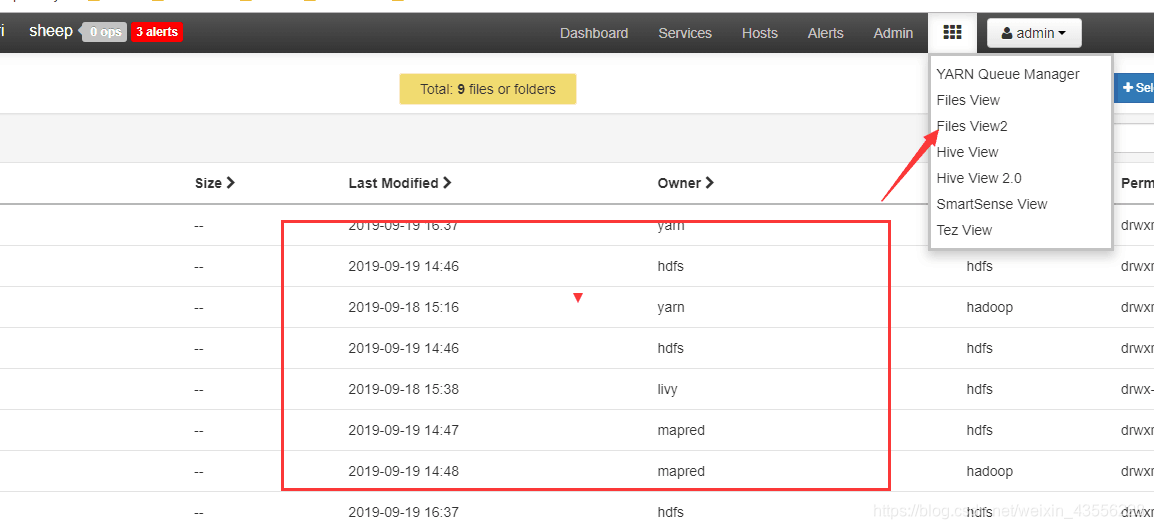
Task: Click the 0 ops badge
Action: pos(104,32)
